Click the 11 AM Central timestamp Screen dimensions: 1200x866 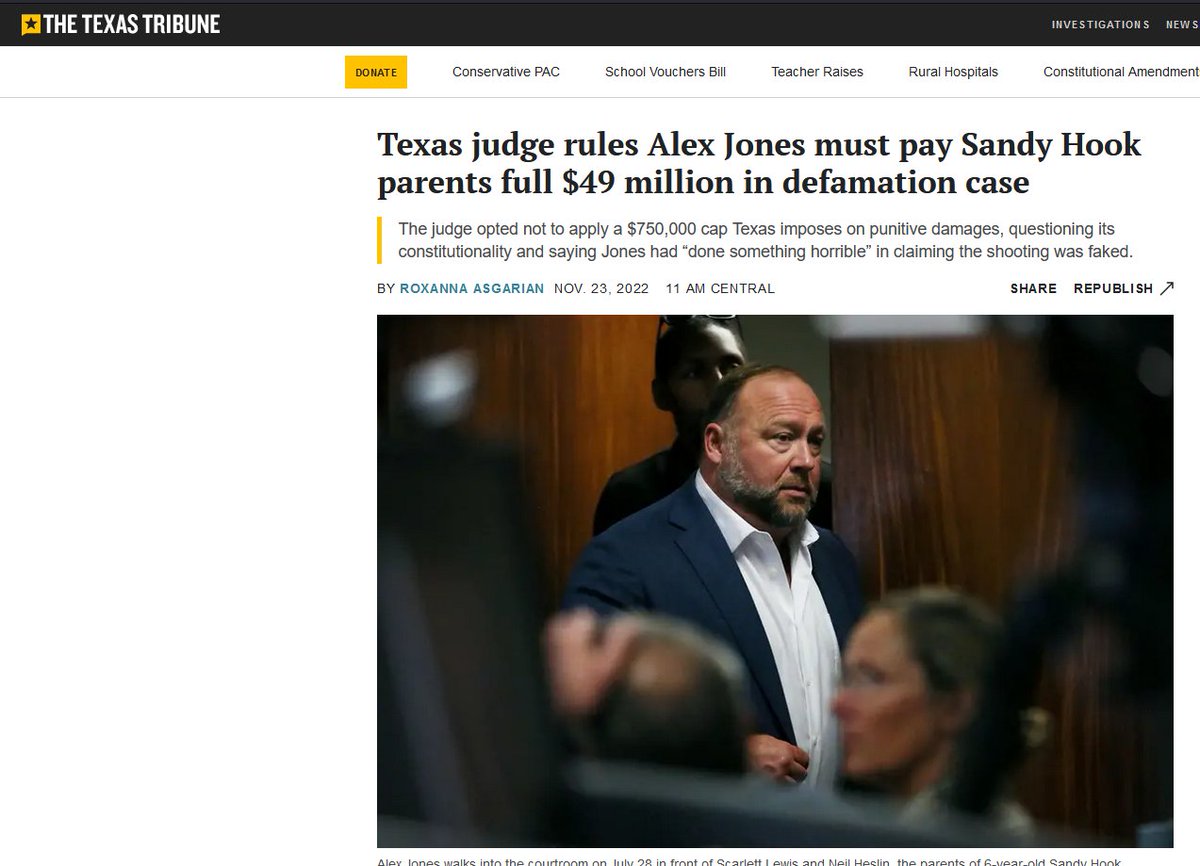point(720,288)
